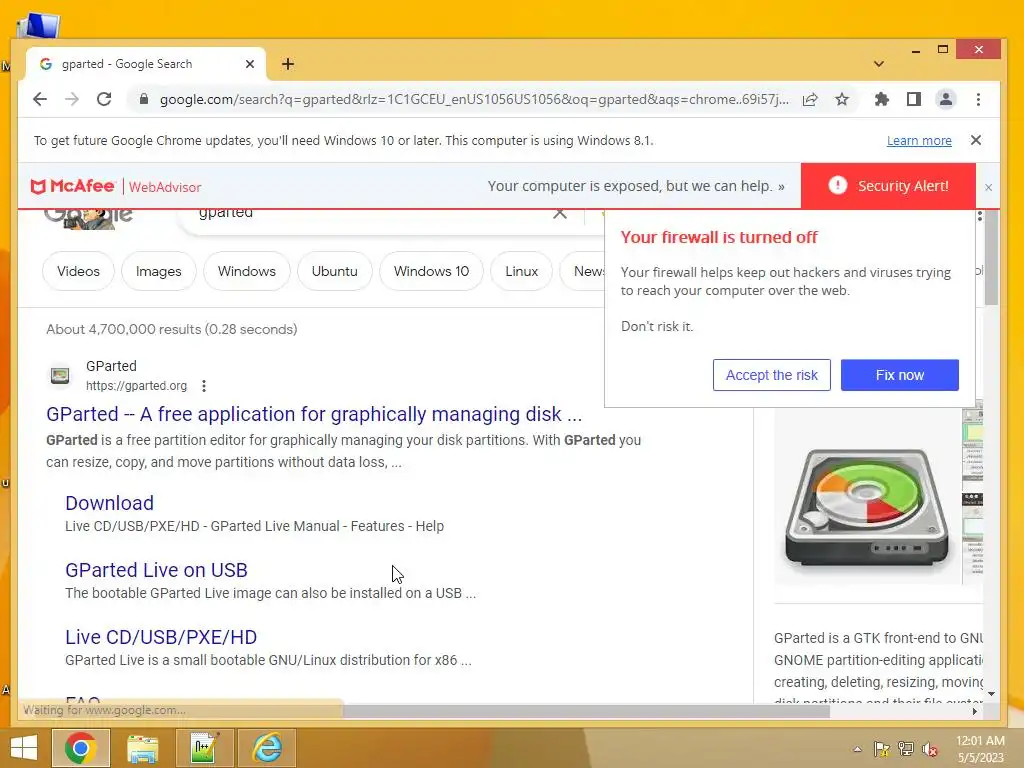The width and height of the screenshot is (1024, 768).
Task: Click the gparted search input field
Action: (366, 214)
